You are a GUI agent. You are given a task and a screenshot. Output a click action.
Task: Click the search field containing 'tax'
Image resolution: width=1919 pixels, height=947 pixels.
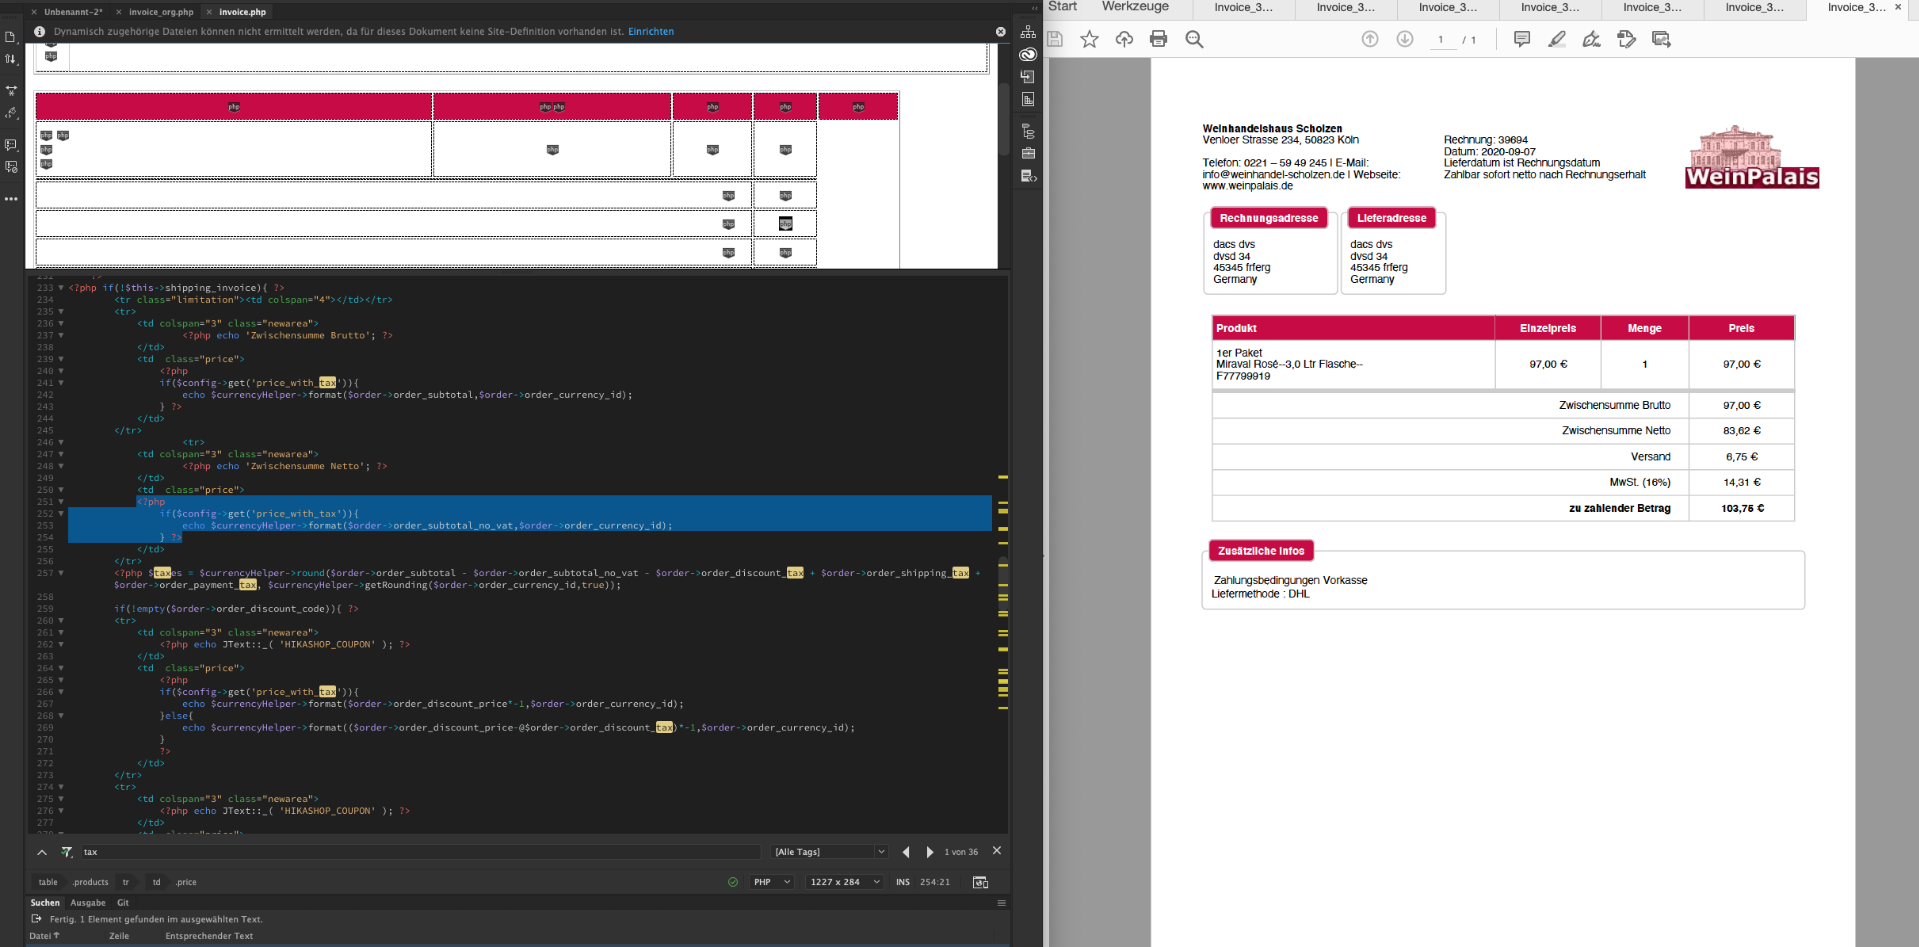pyautogui.click(x=420, y=852)
